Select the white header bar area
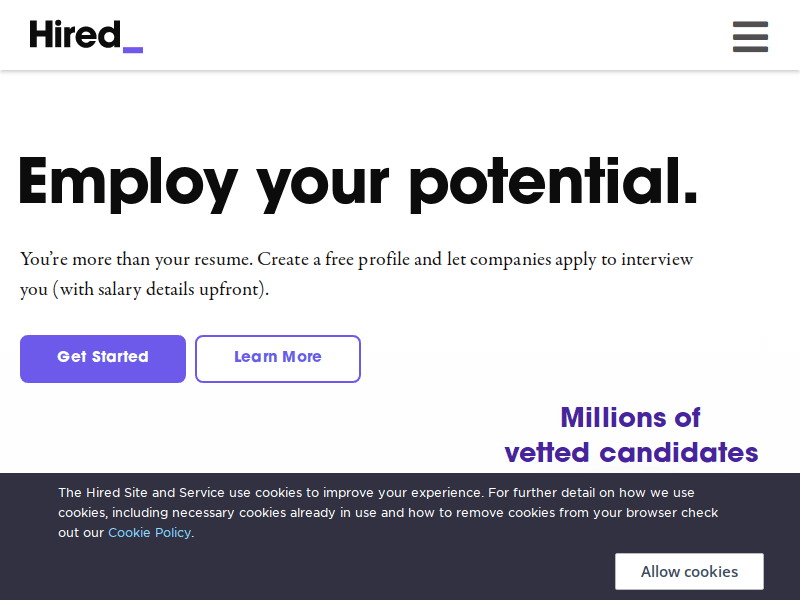 pos(400,35)
